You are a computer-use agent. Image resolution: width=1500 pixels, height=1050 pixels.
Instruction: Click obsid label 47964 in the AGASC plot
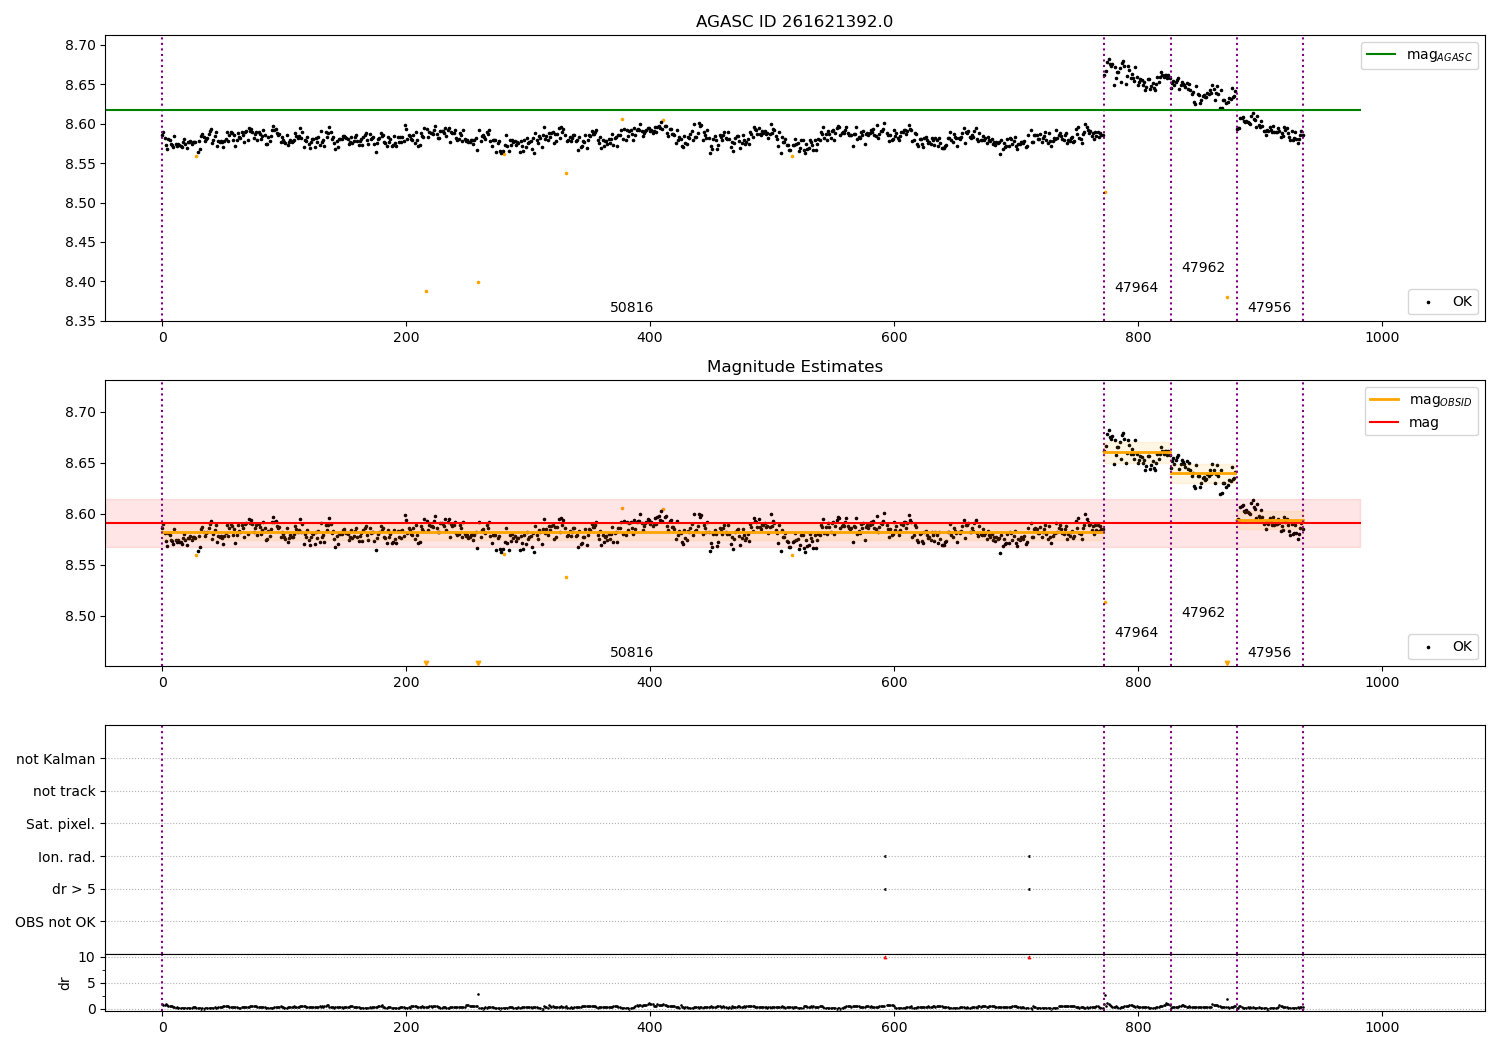pos(1136,288)
